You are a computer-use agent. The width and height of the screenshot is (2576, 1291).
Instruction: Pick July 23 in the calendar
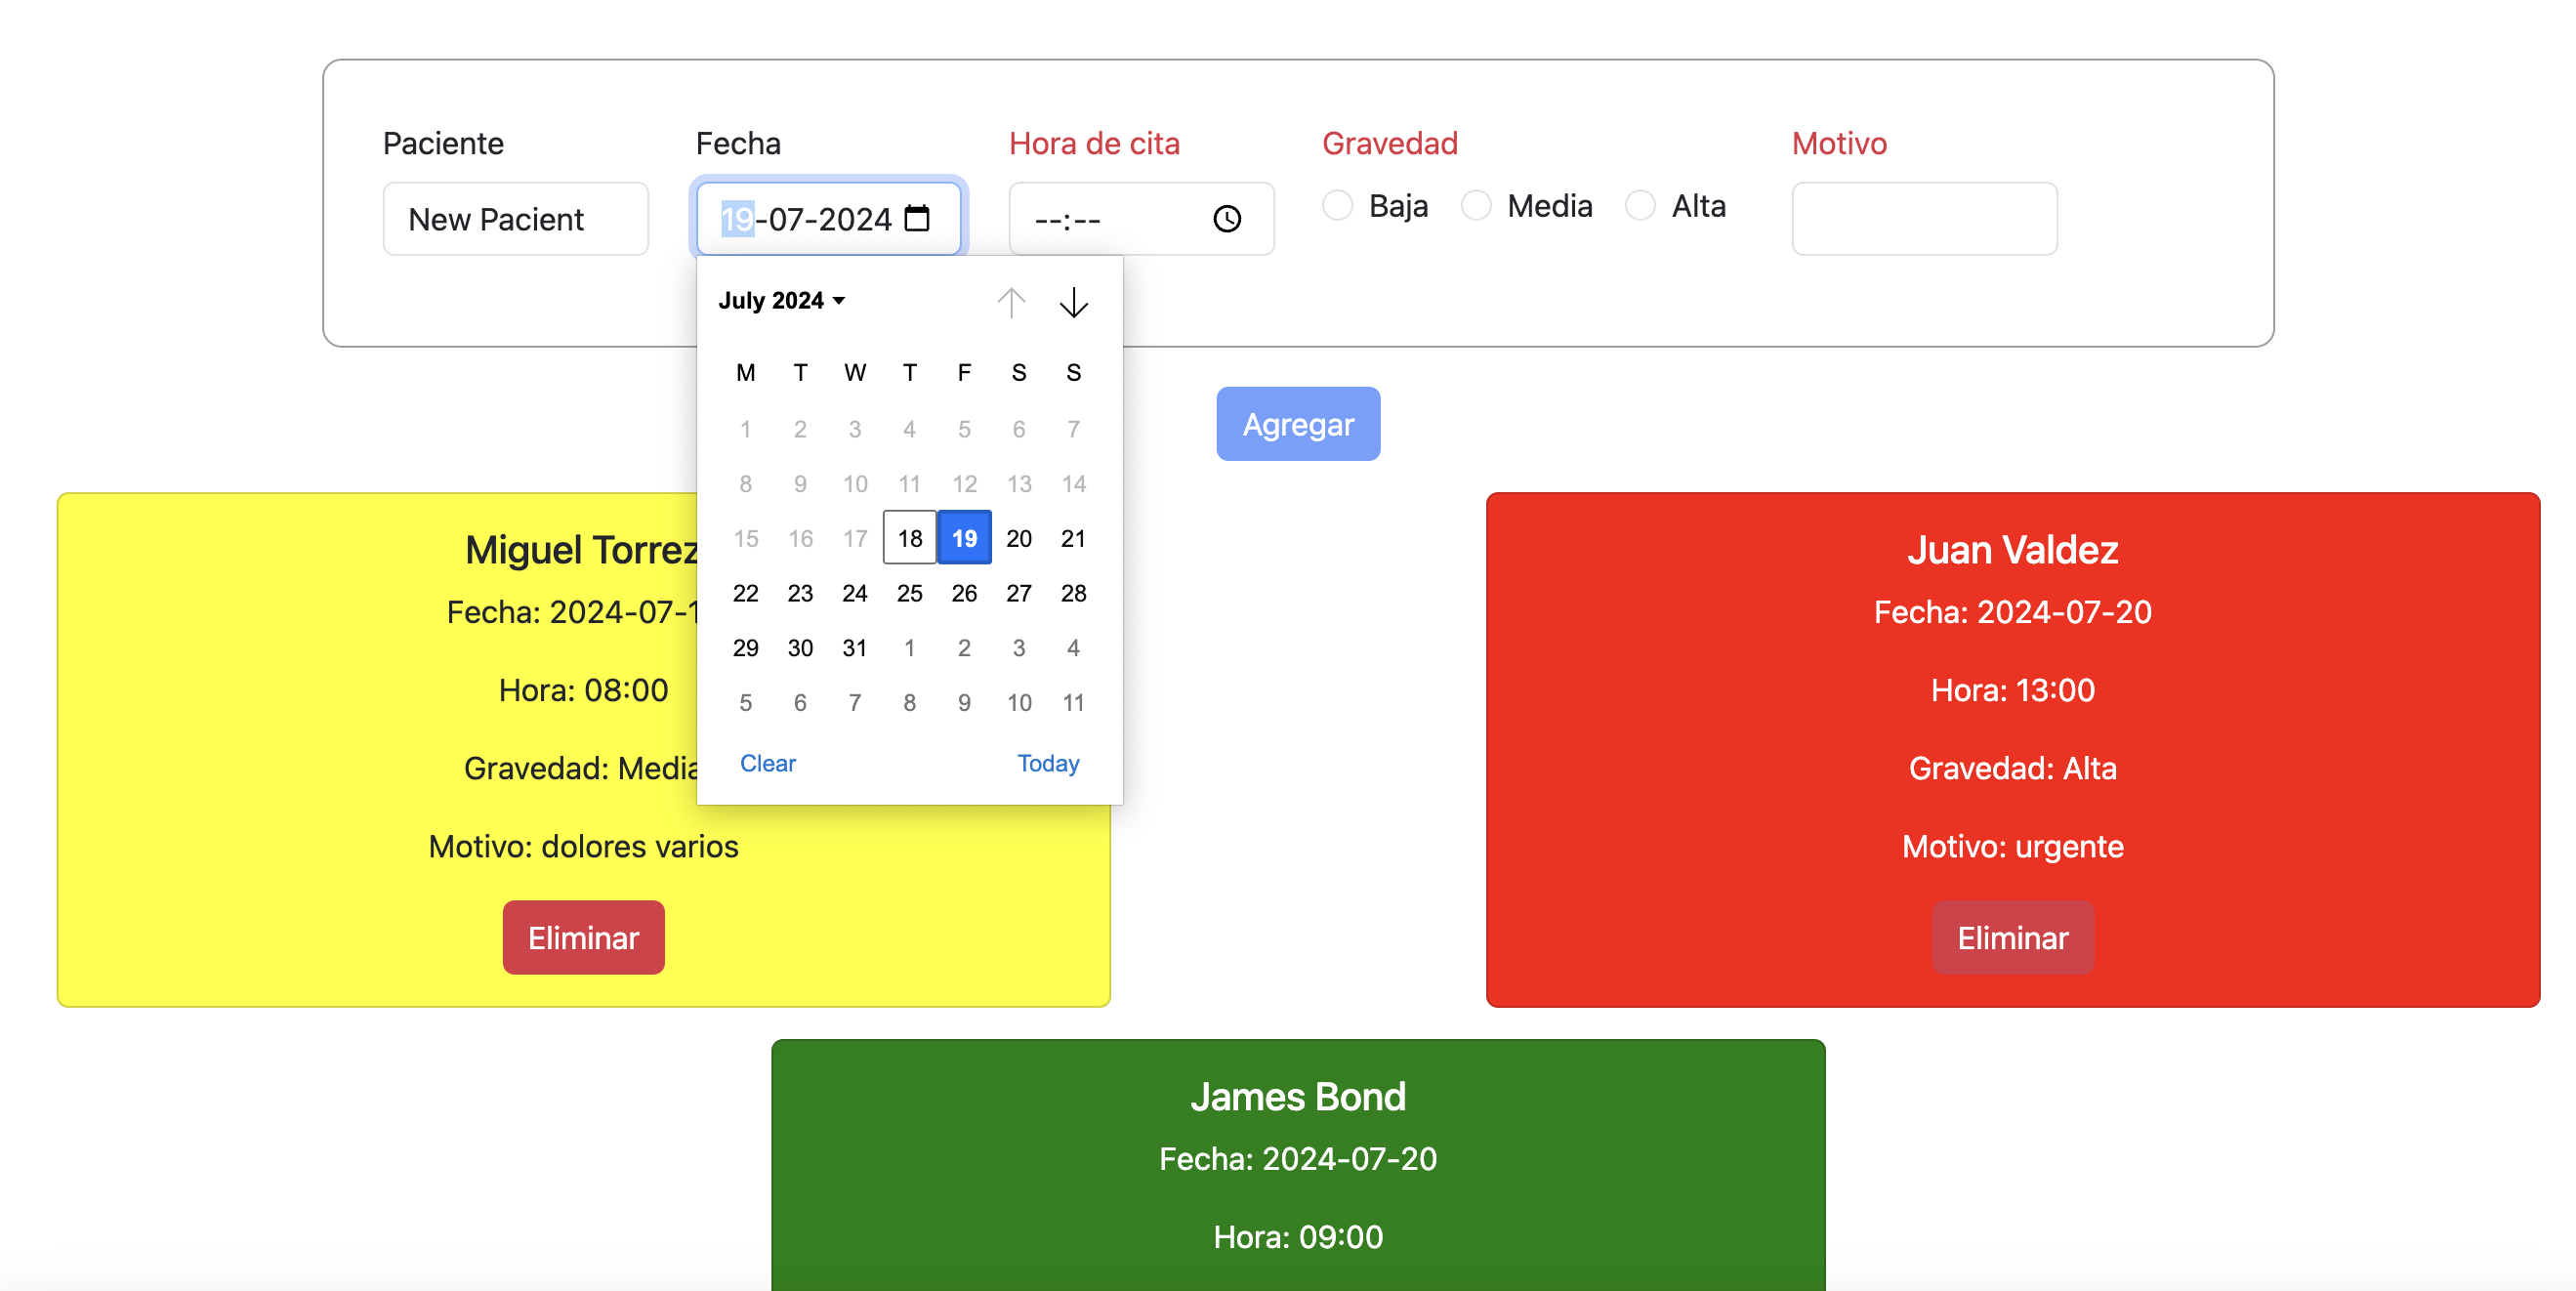[800, 593]
